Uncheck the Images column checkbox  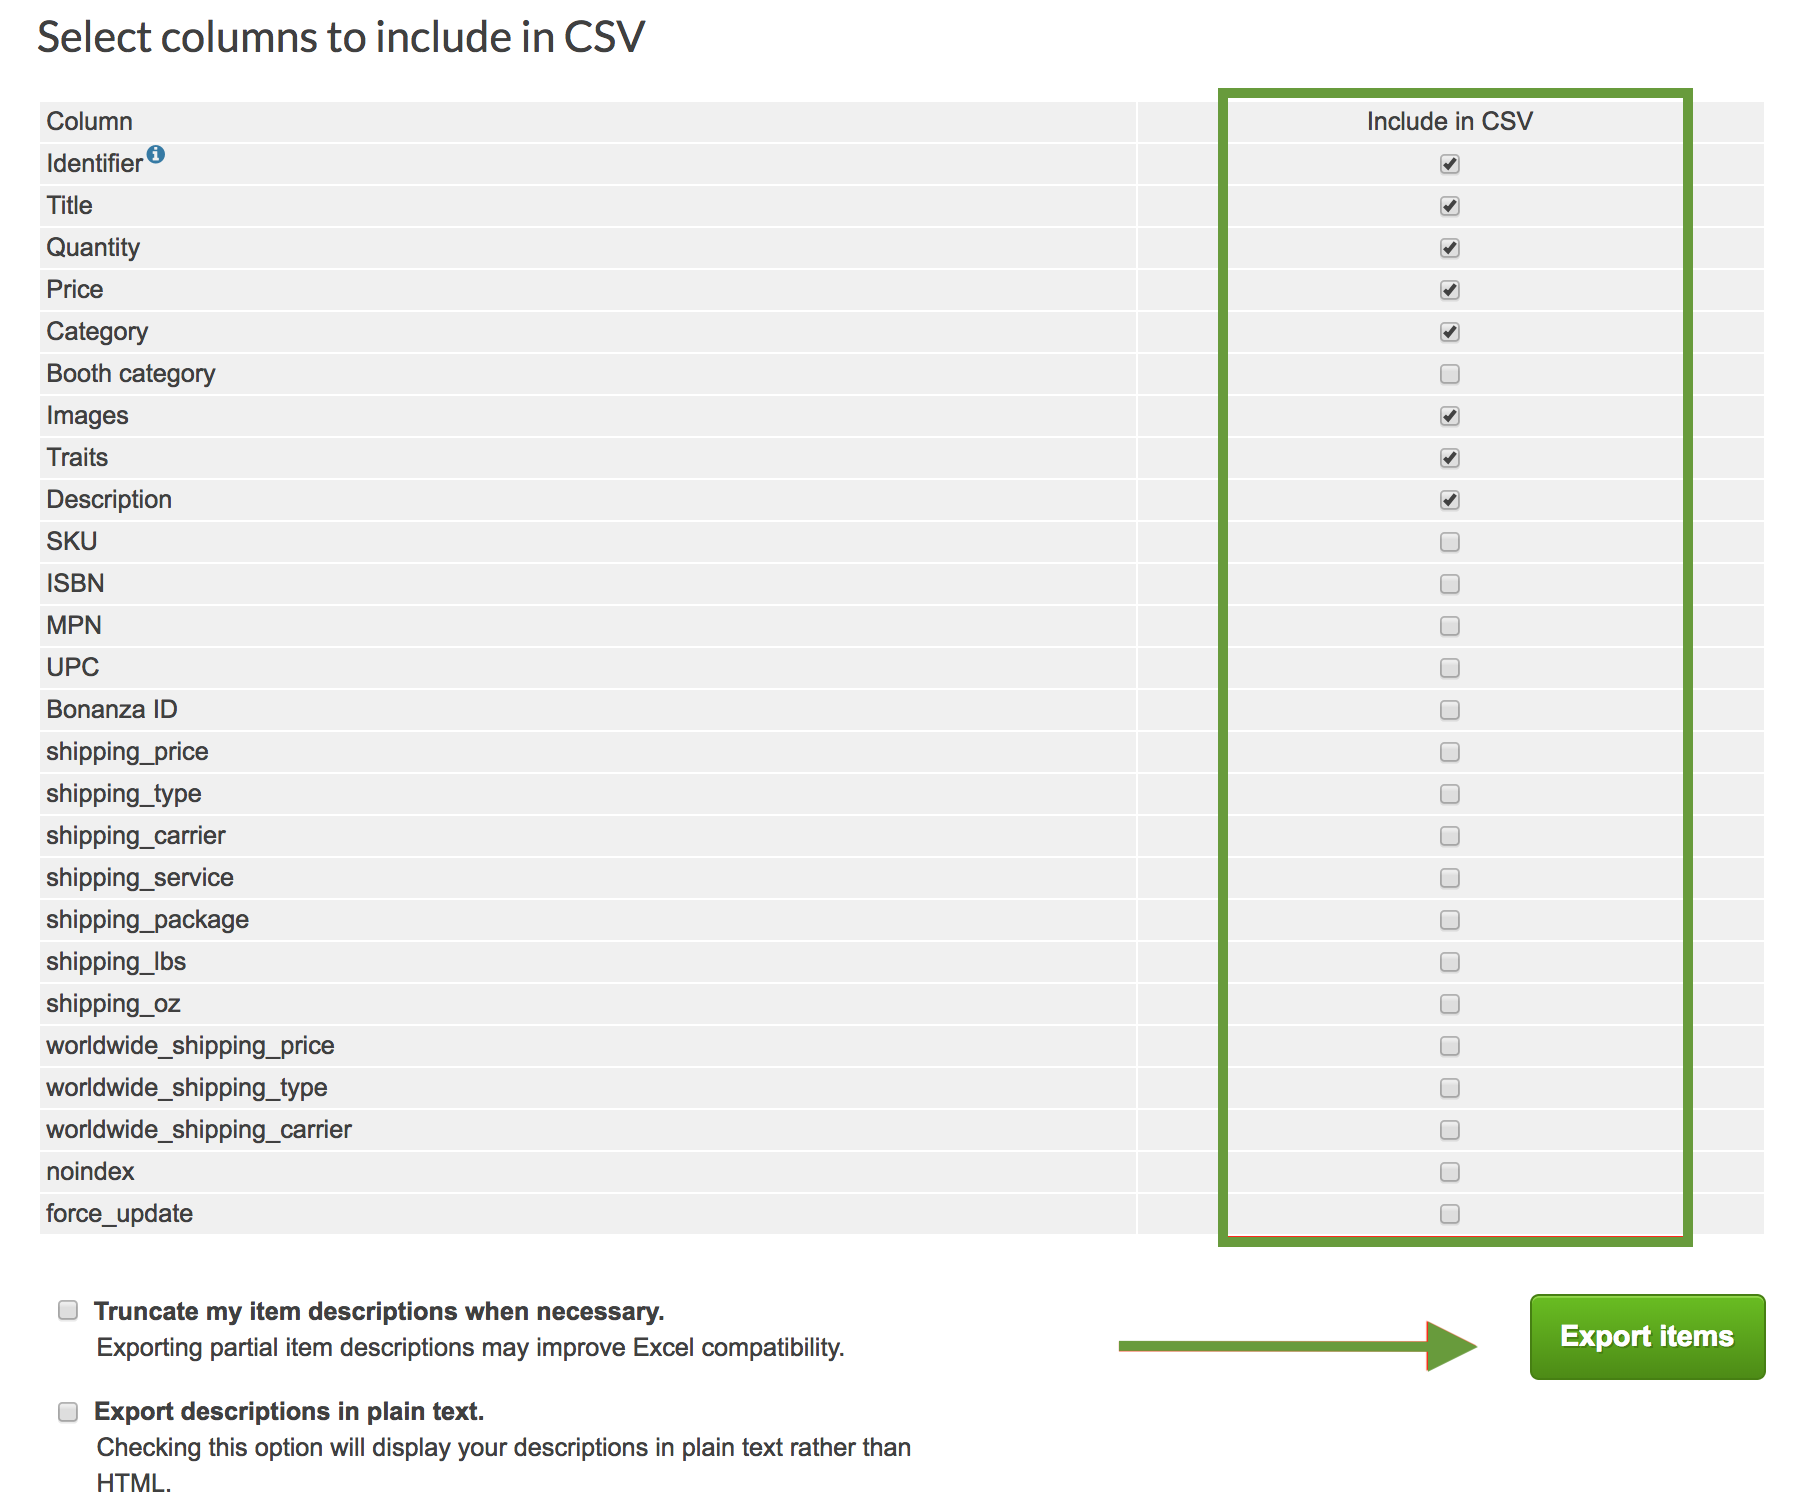point(1449,416)
